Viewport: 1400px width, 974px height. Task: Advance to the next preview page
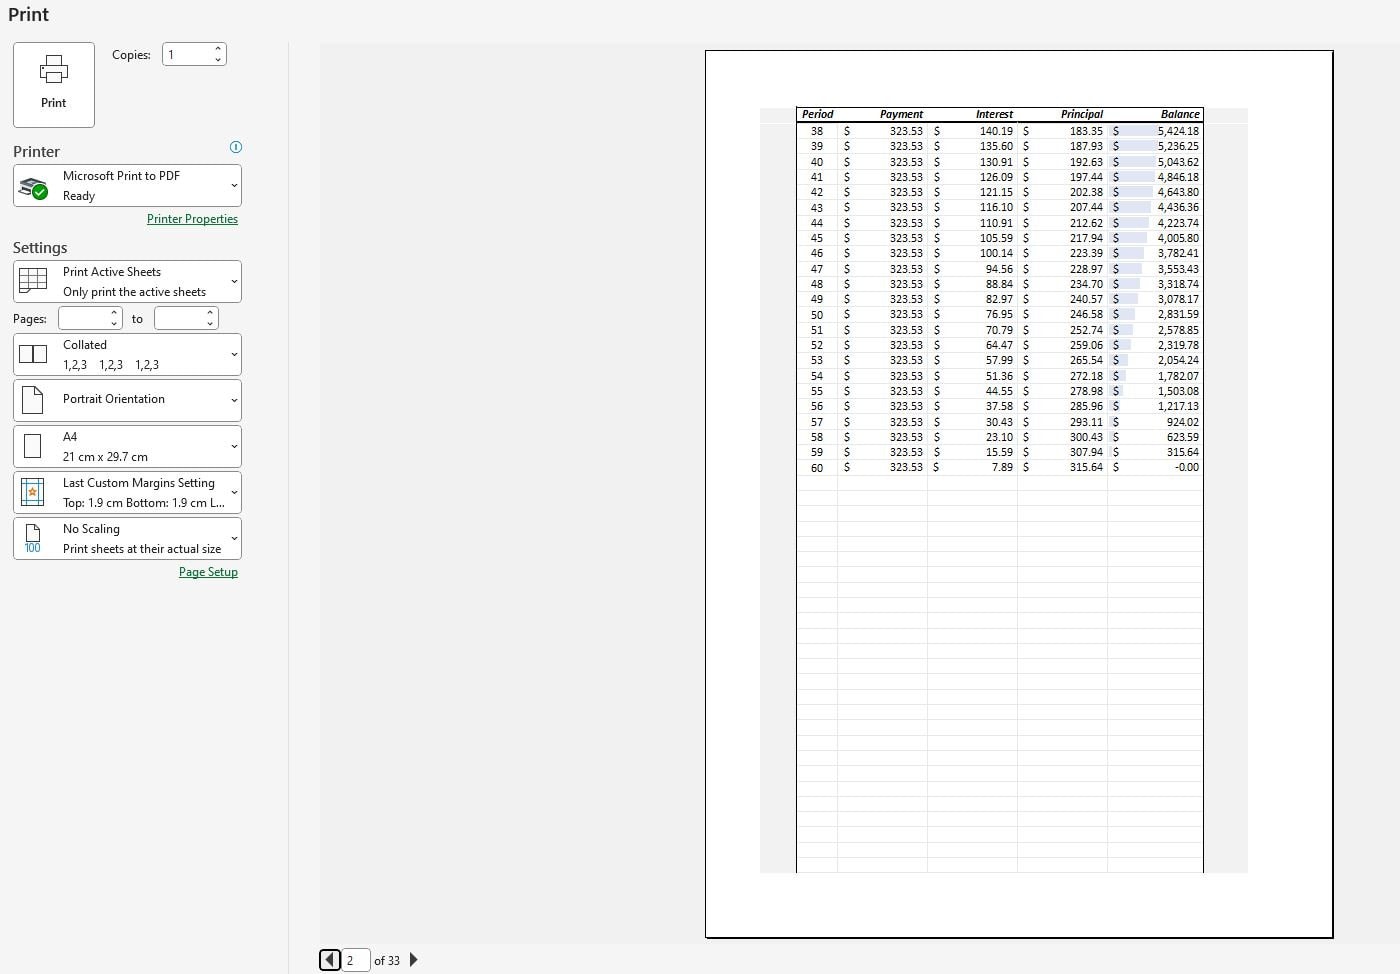tap(413, 959)
